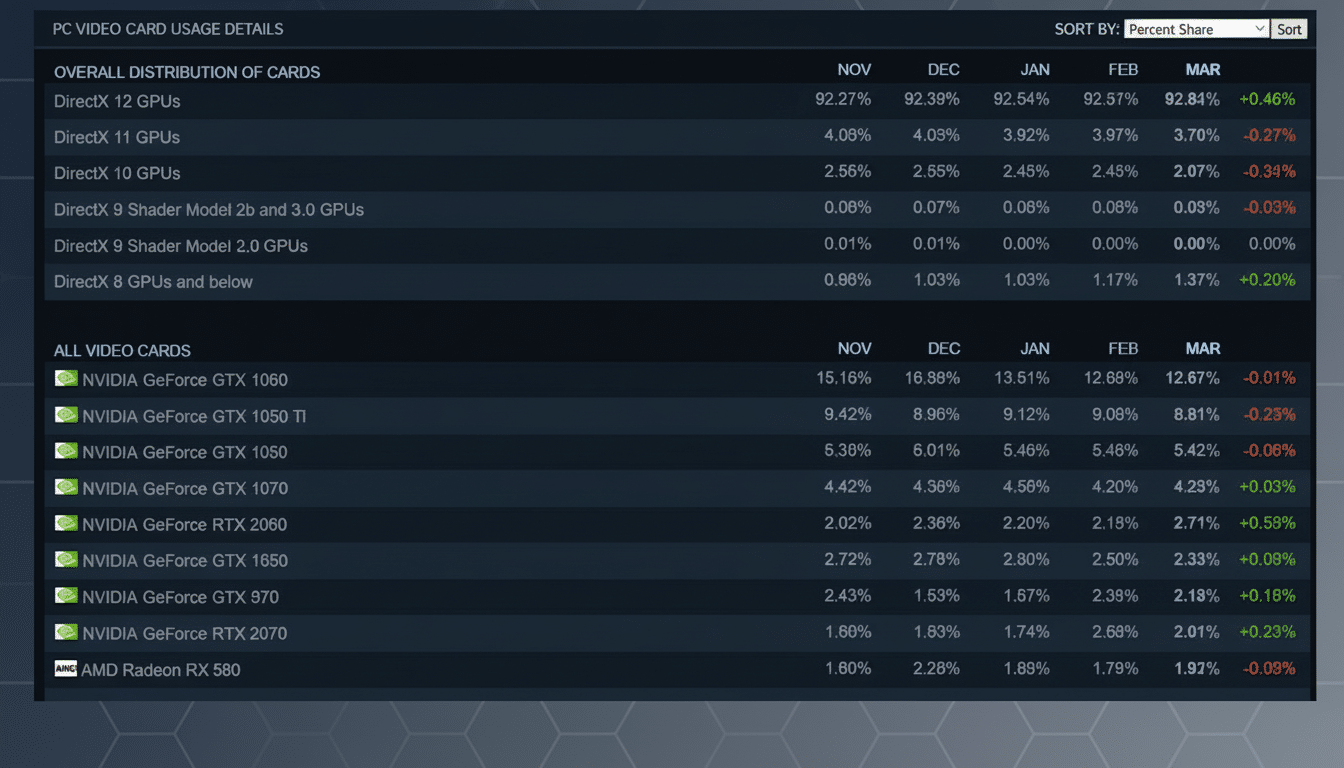Click the ALL VIDEO CARDS section heading
Screen dimensions: 1344x768
pos(122,350)
